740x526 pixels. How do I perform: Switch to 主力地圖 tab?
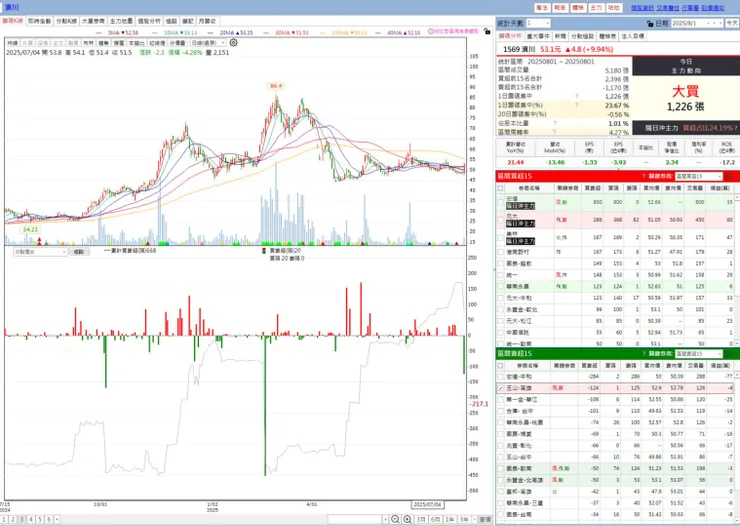pyautogui.click(x=121, y=21)
